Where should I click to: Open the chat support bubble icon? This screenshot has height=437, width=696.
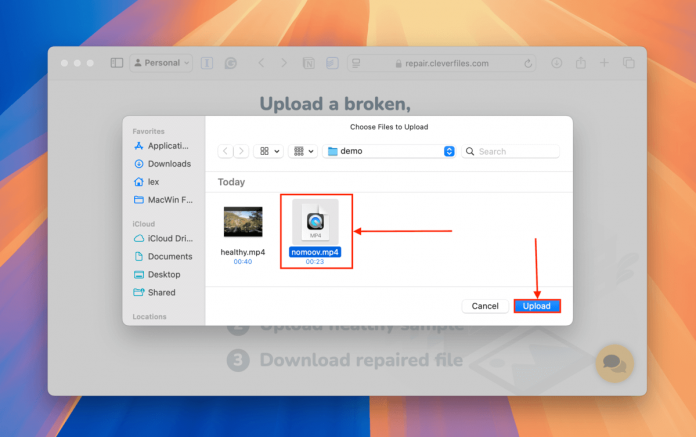coord(614,364)
